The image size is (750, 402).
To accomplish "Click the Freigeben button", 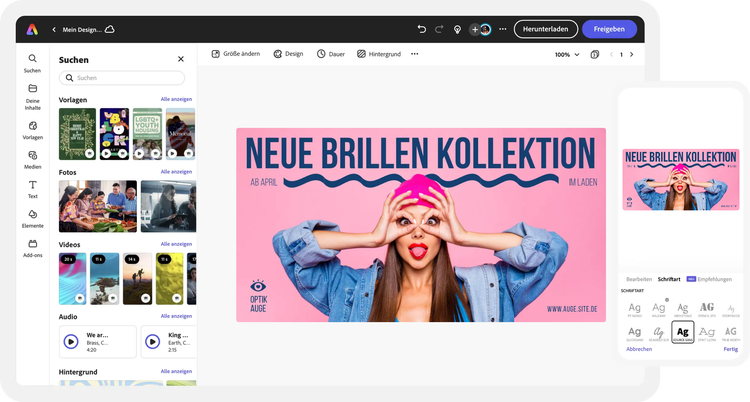I will 609,29.
